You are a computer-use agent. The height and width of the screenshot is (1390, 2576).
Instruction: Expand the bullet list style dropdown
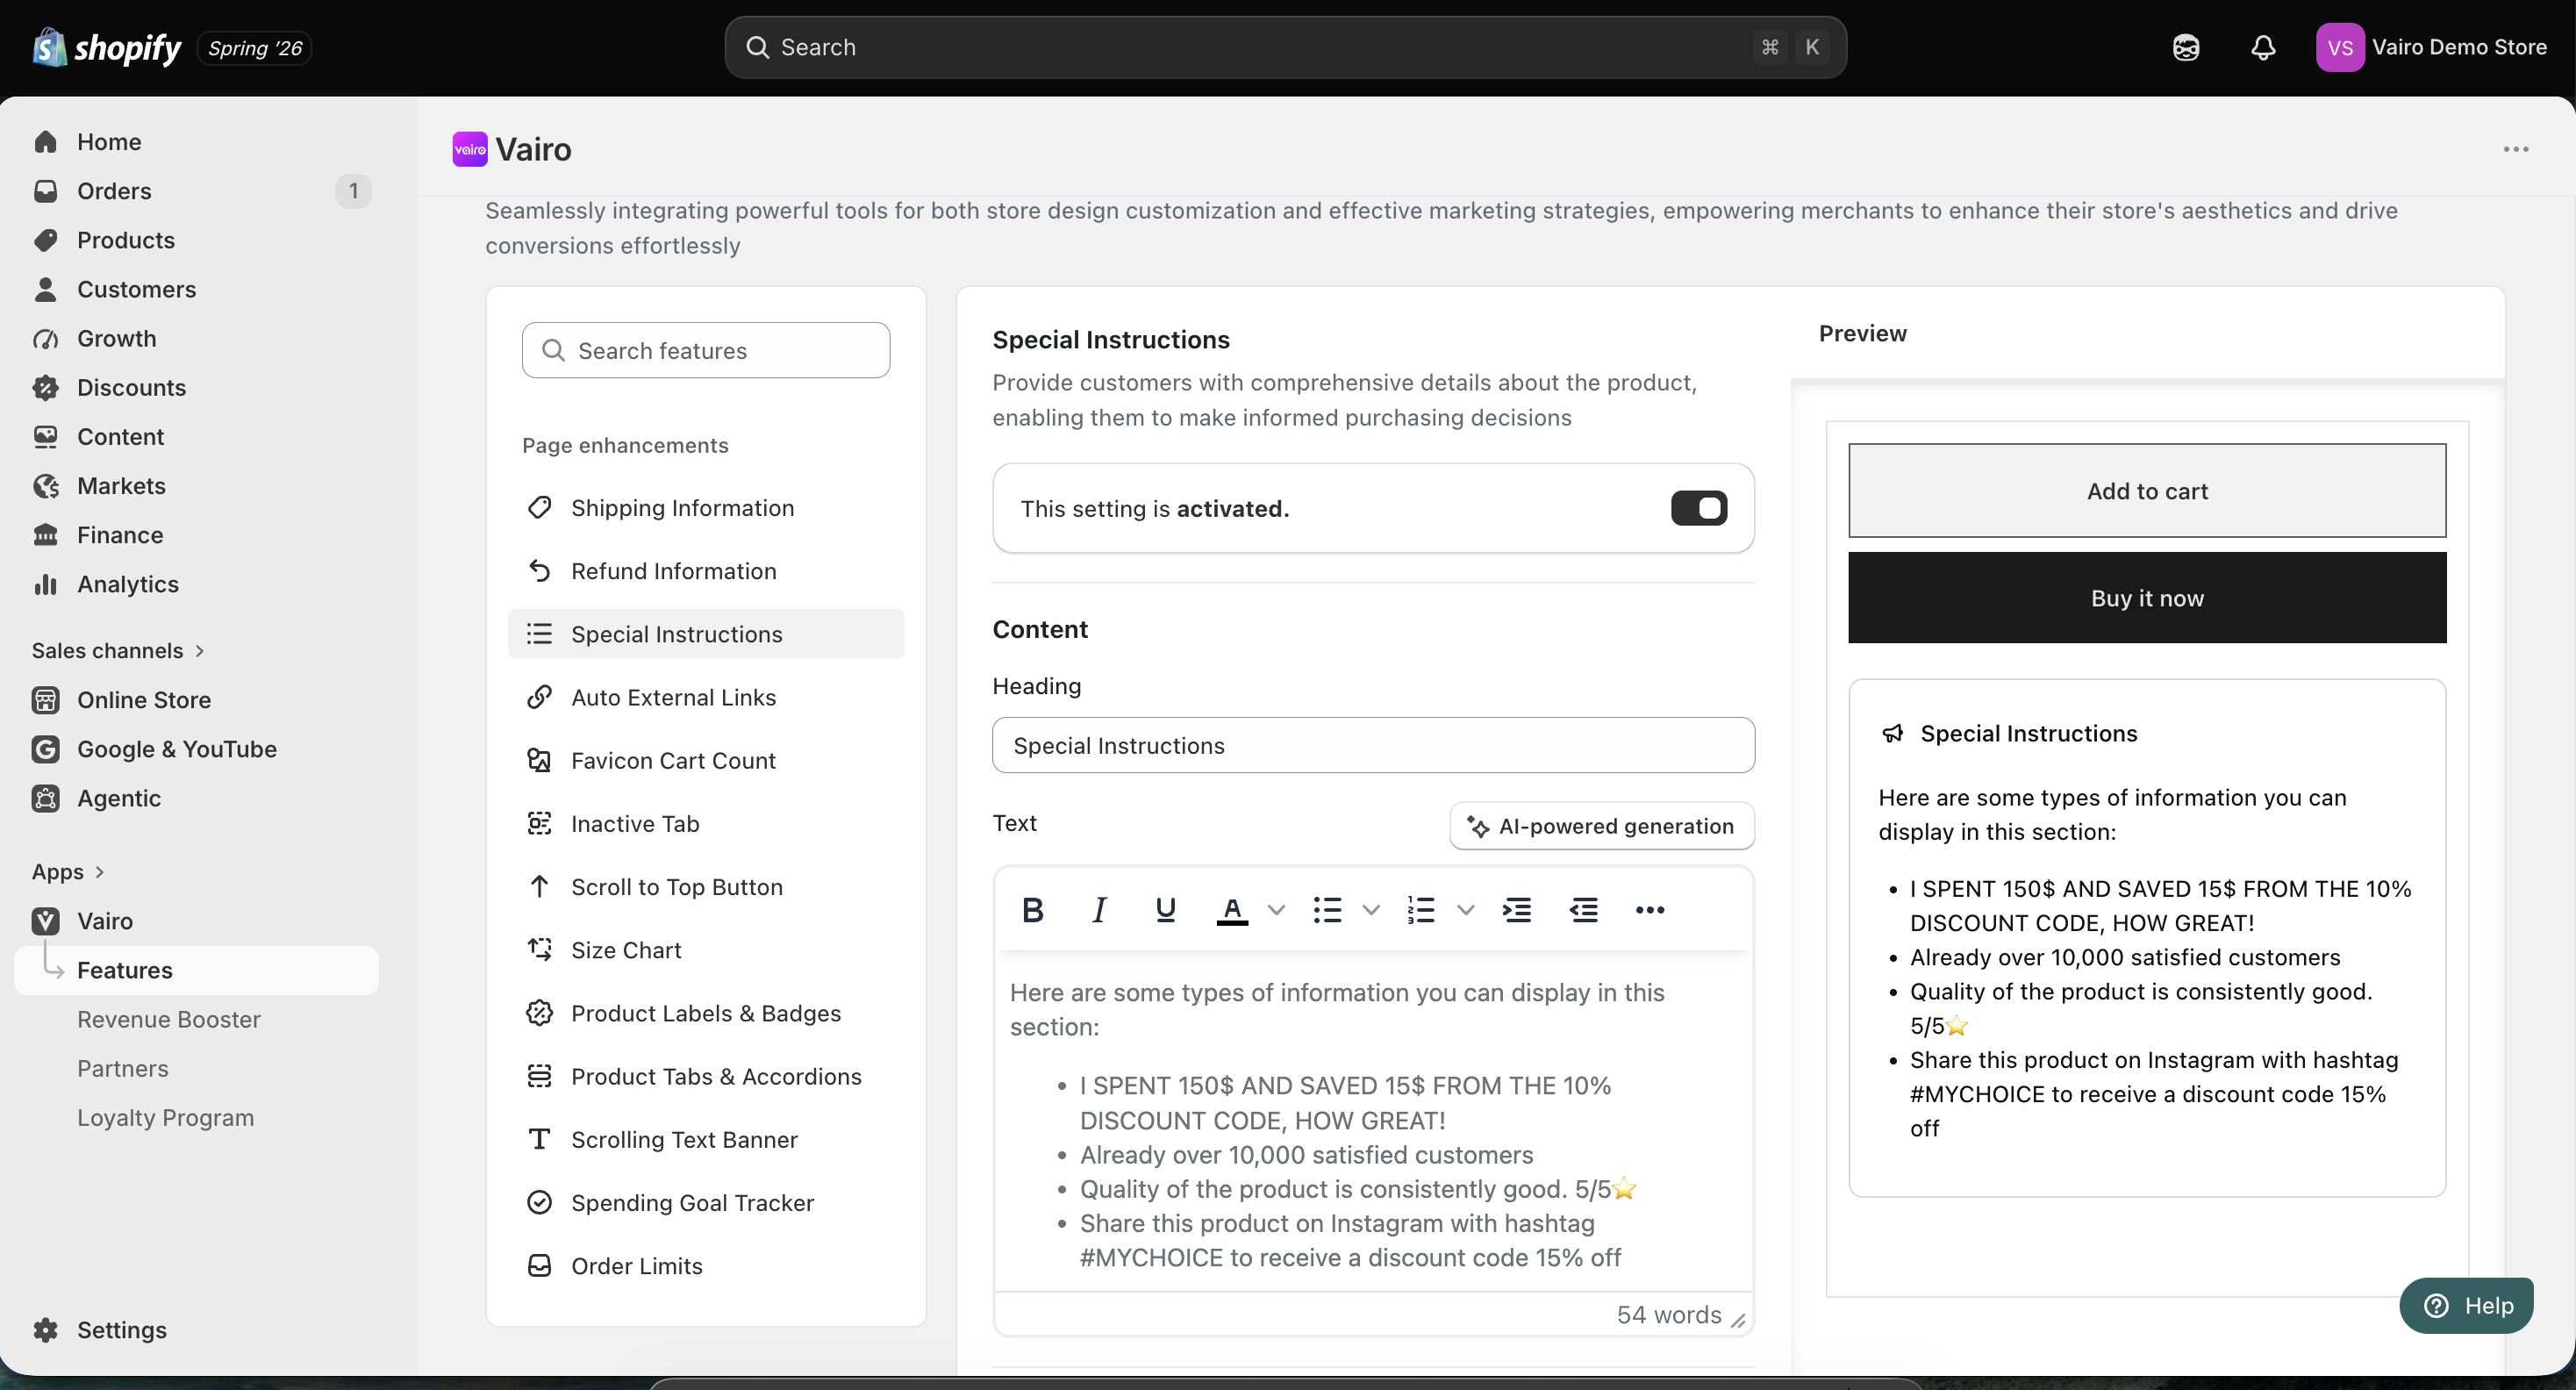pyautogui.click(x=1371, y=909)
